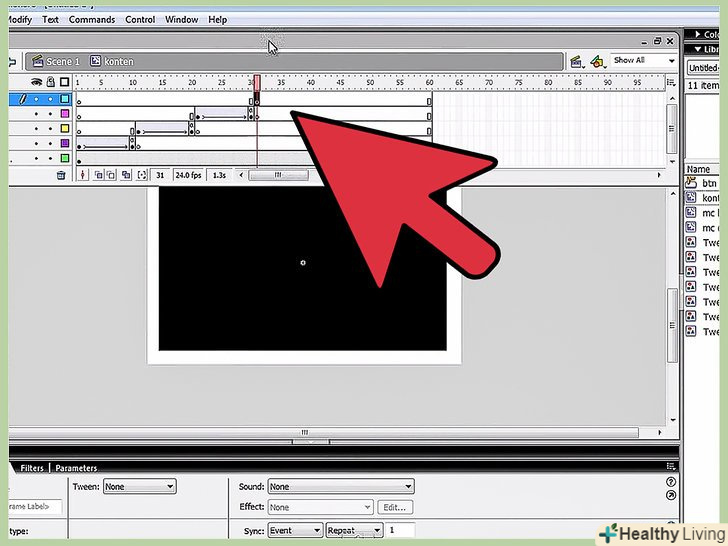Collapse the Library panel
Screen dimensions: 728x546
(x=698, y=49)
